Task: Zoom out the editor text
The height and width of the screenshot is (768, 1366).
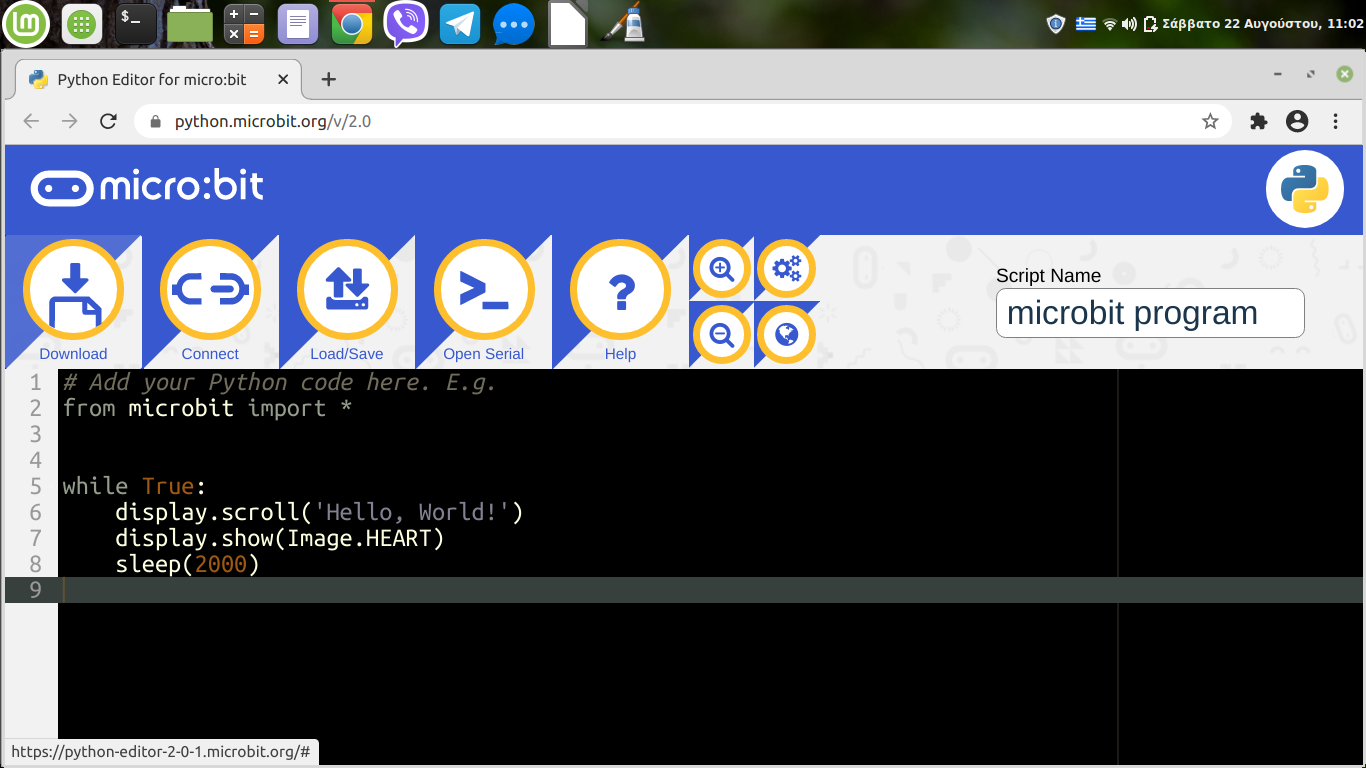Action: click(722, 334)
